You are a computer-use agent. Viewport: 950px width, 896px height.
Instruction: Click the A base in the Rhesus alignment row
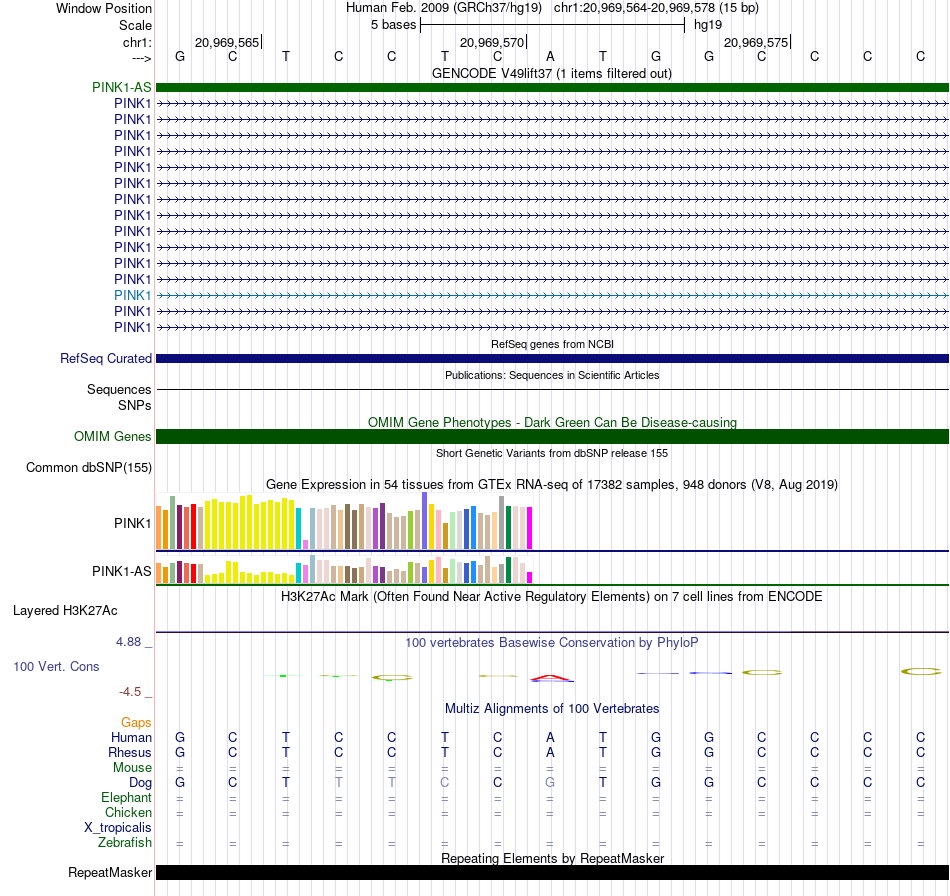pos(550,752)
